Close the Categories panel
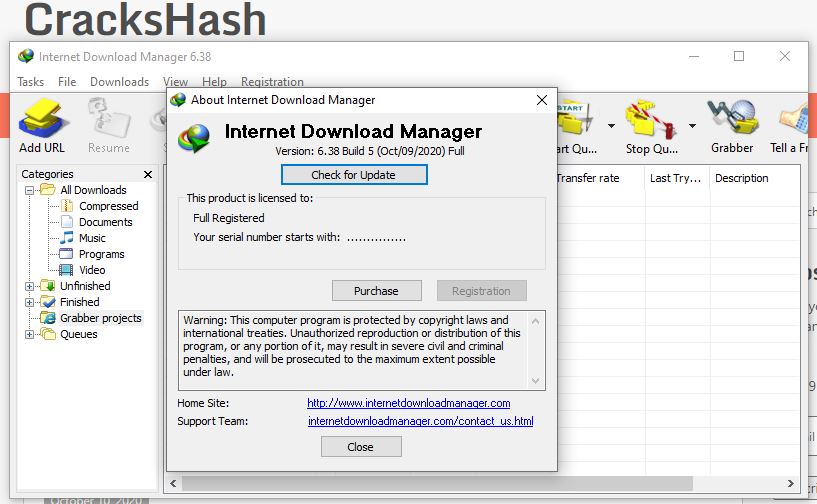The height and width of the screenshot is (504, 817). [148, 174]
